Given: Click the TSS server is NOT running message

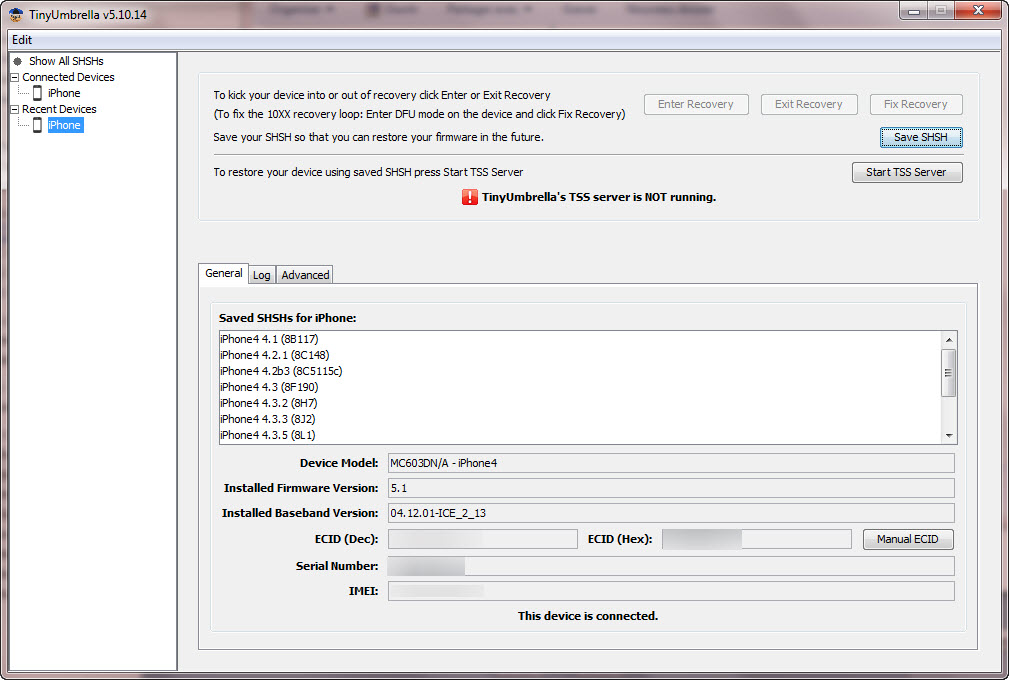Looking at the screenshot, I should tap(599, 198).
